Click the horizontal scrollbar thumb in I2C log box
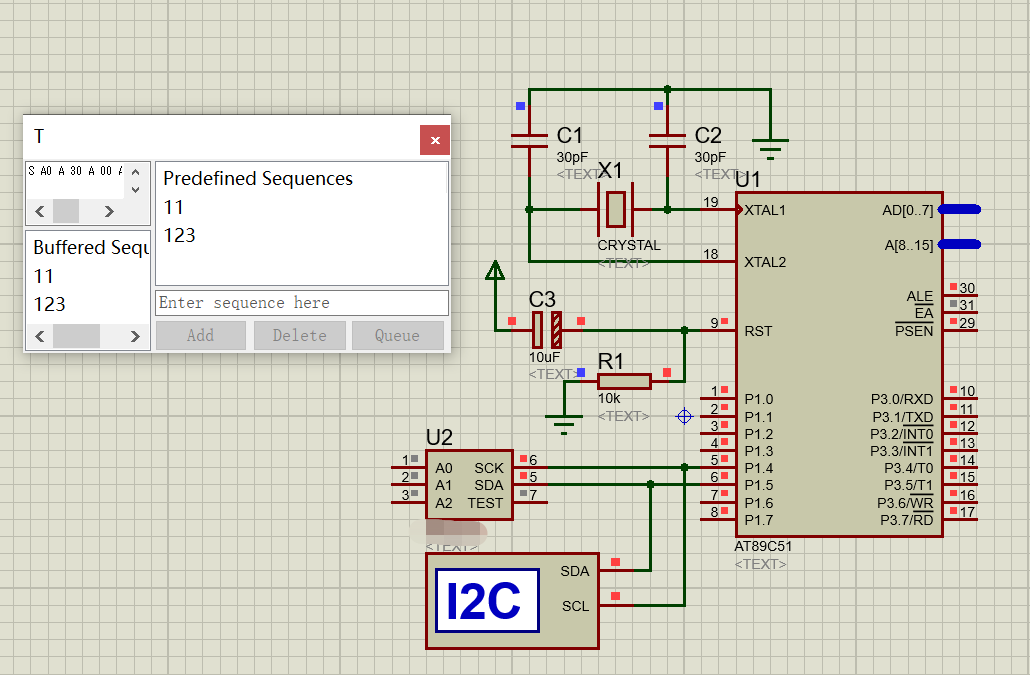Image resolution: width=1030 pixels, height=675 pixels. [x=66, y=211]
